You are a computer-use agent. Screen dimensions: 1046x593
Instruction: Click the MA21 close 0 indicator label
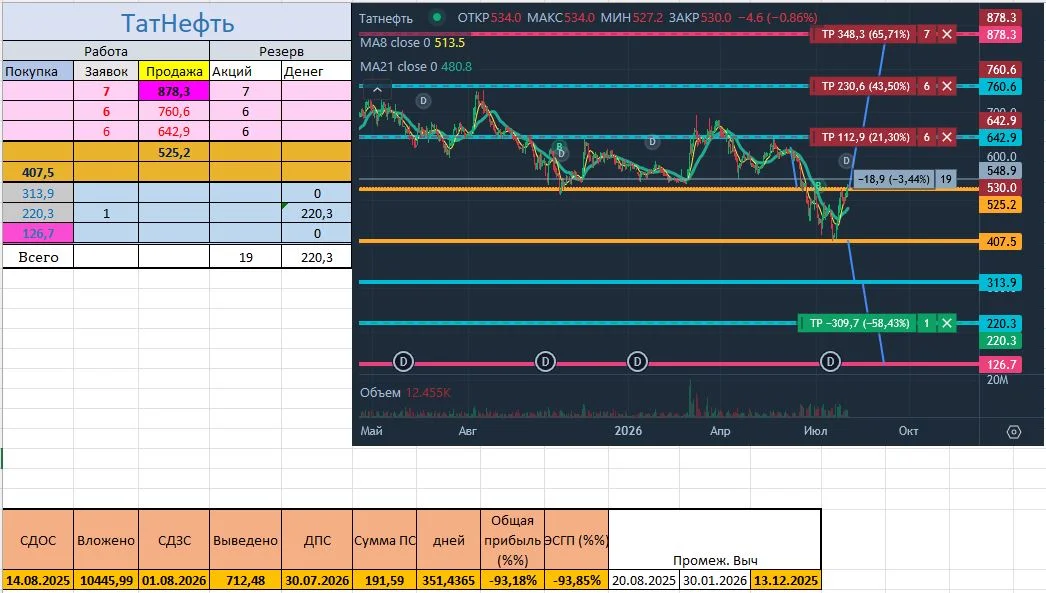pos(398,67)
